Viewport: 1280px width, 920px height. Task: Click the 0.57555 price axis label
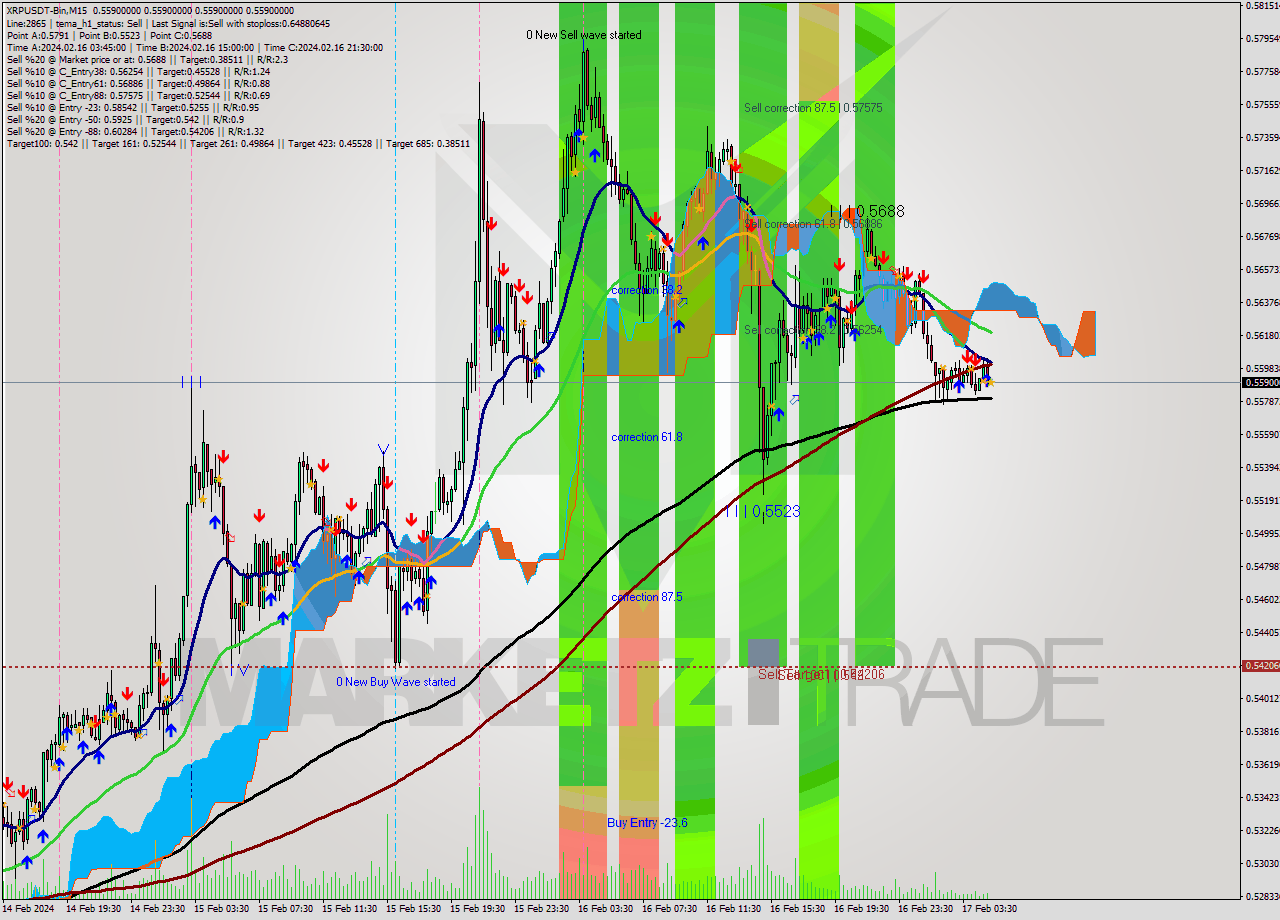(1263, 104)
